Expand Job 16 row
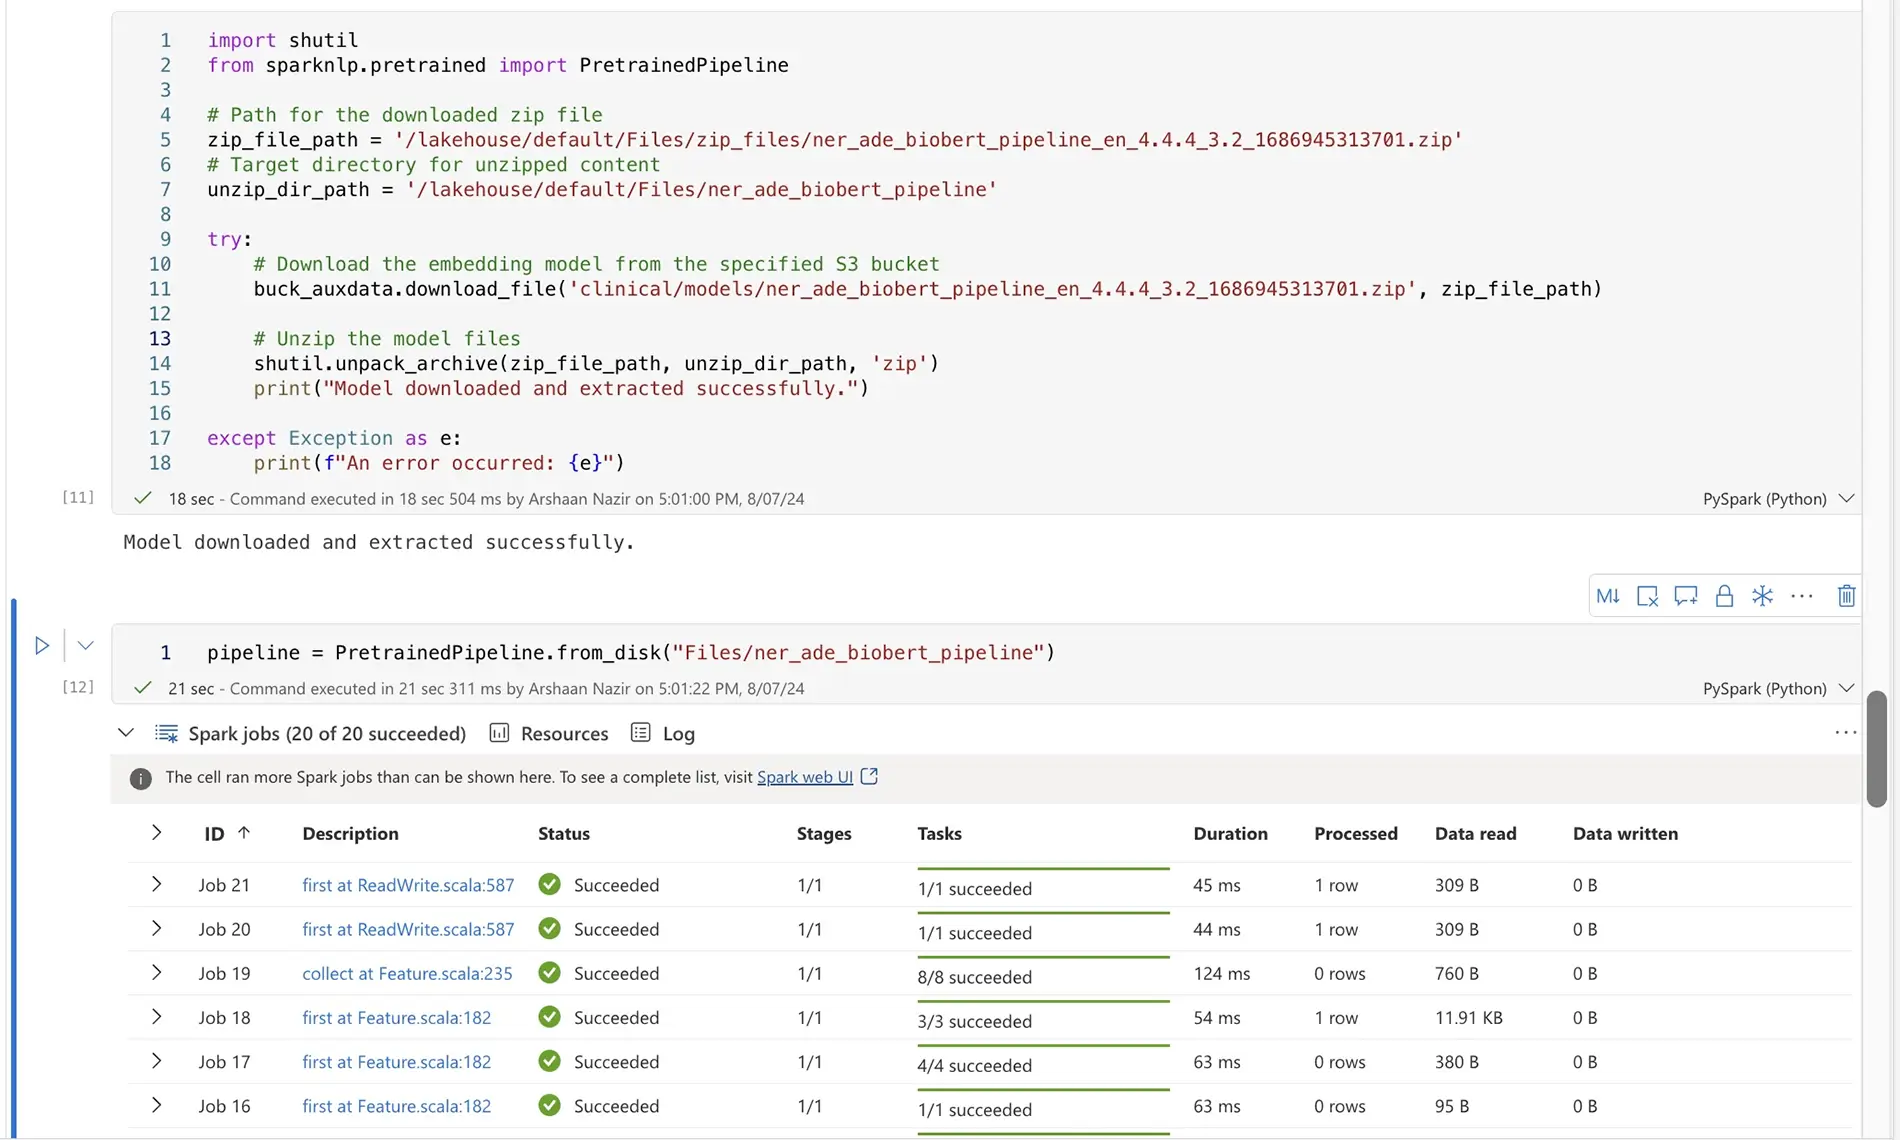This screenshot has height=1140, width=1900. pyautogui.click(x=156, y=1105)
